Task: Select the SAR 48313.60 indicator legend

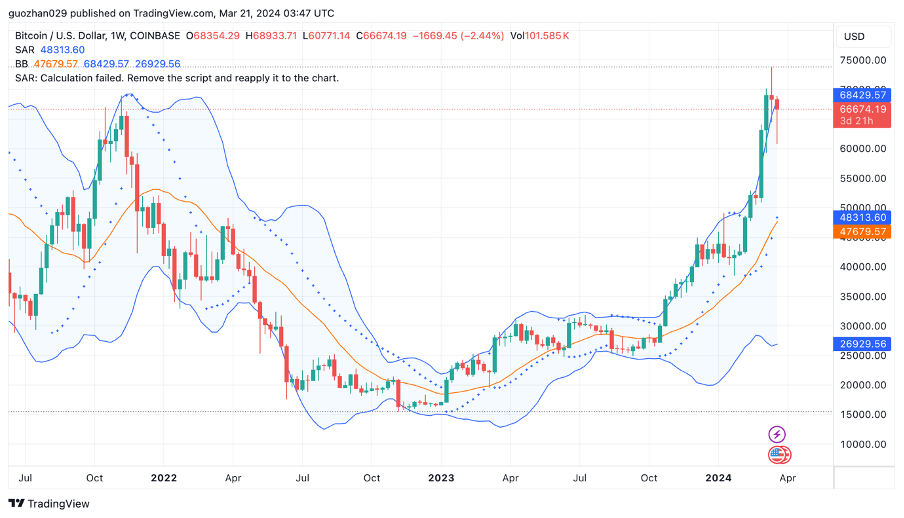Action: (x=50, y=49)
